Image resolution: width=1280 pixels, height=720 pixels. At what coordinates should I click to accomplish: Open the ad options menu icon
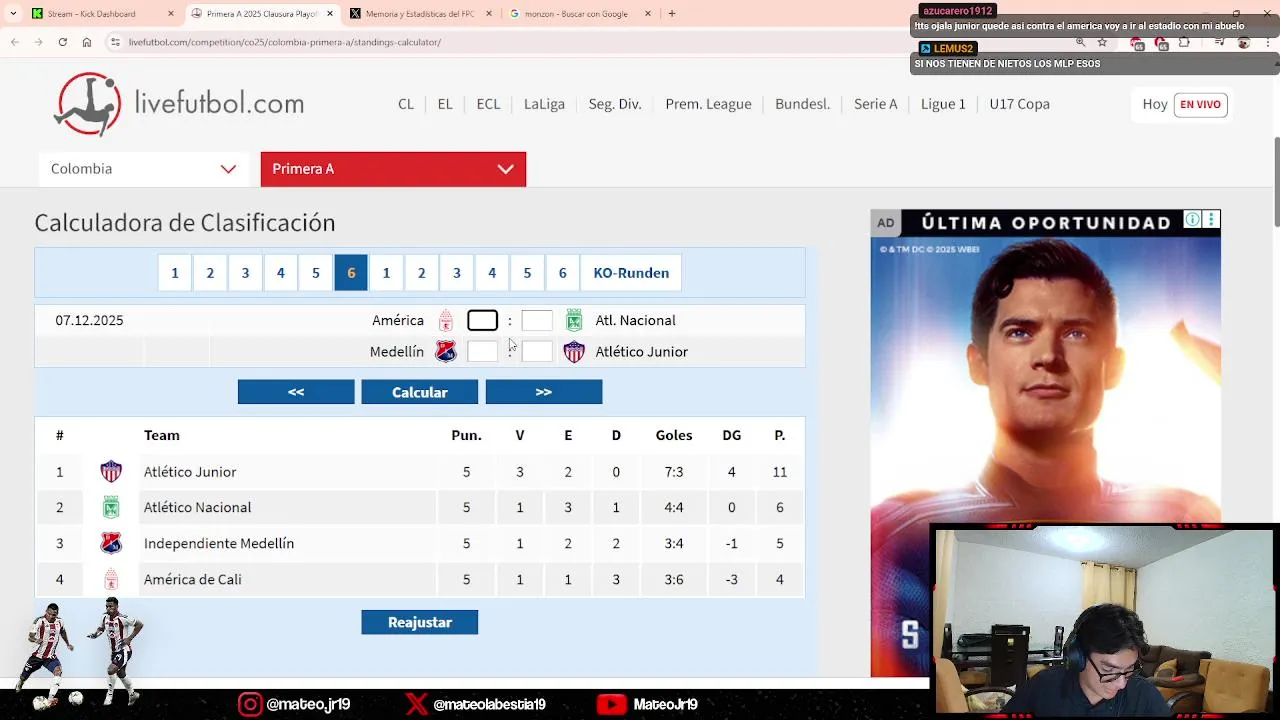click(x=1211, y=220)
